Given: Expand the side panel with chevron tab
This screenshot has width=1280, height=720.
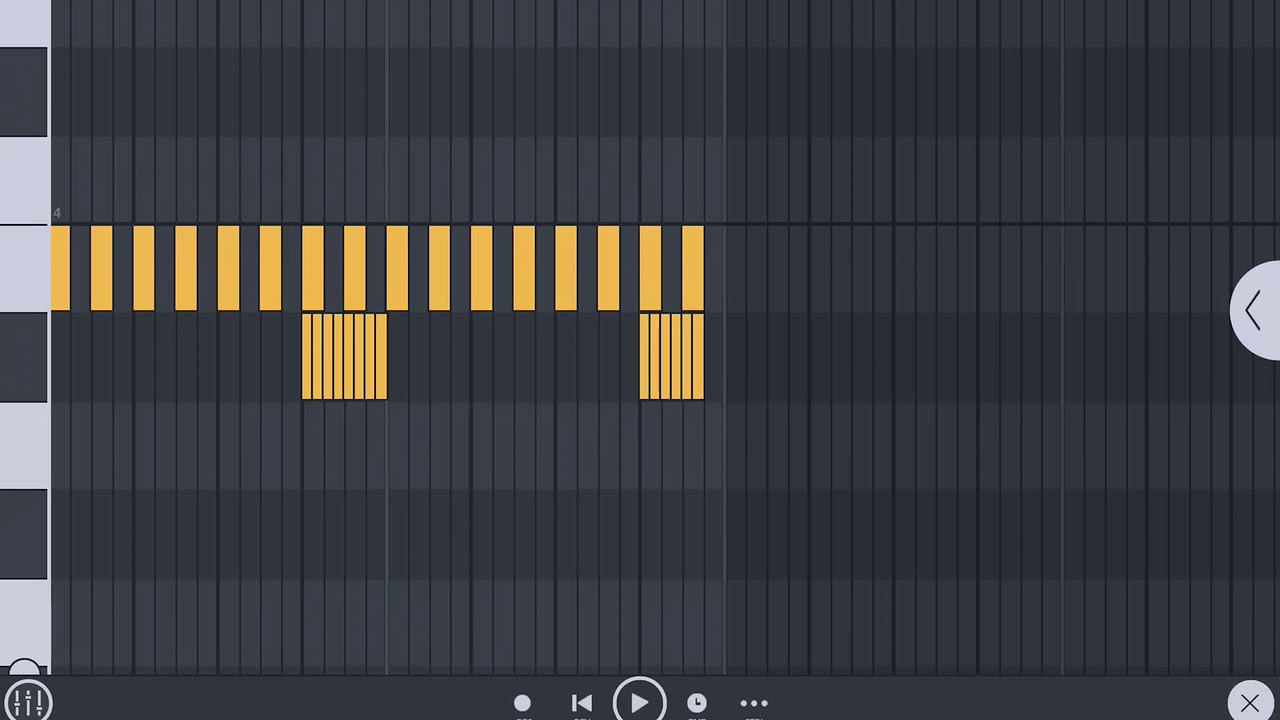Looking at the screenshot, I should point(1256,310).
